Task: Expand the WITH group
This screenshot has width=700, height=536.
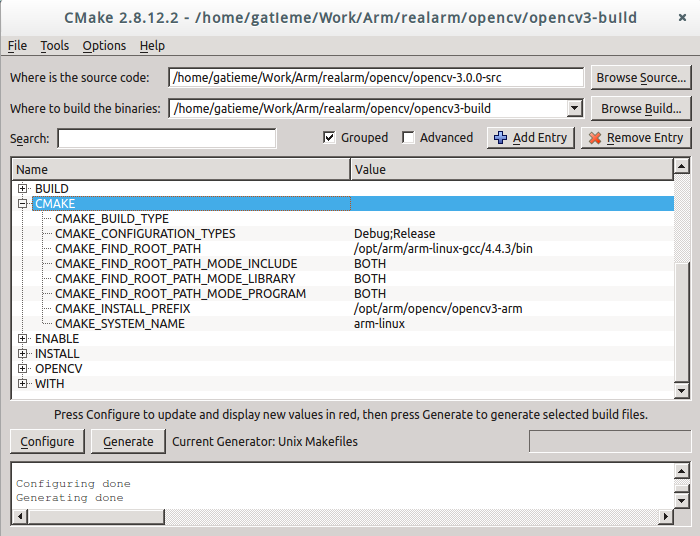Action: (x=22, y=383)
